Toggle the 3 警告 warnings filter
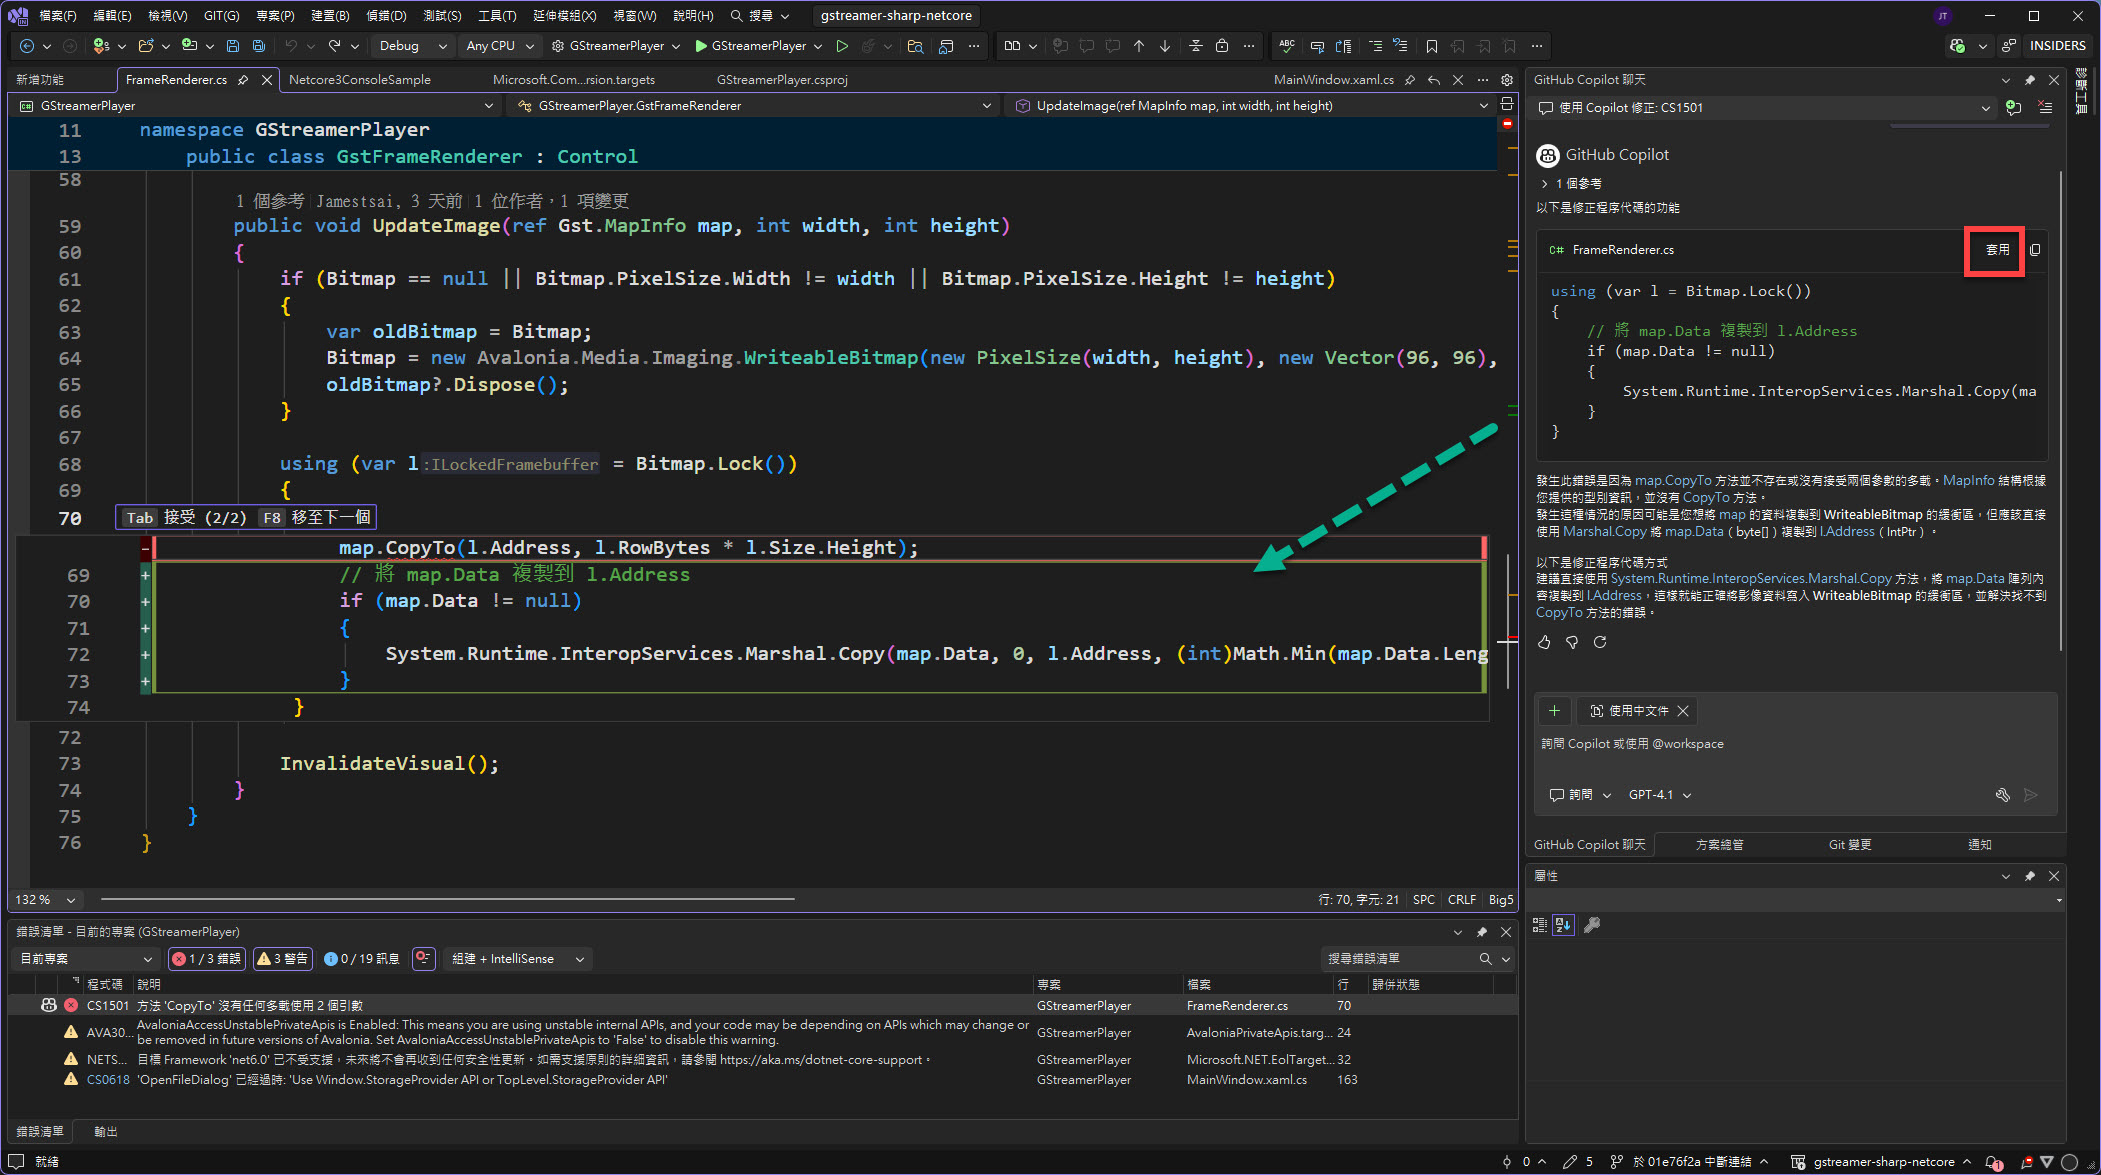 coord(283,959)
